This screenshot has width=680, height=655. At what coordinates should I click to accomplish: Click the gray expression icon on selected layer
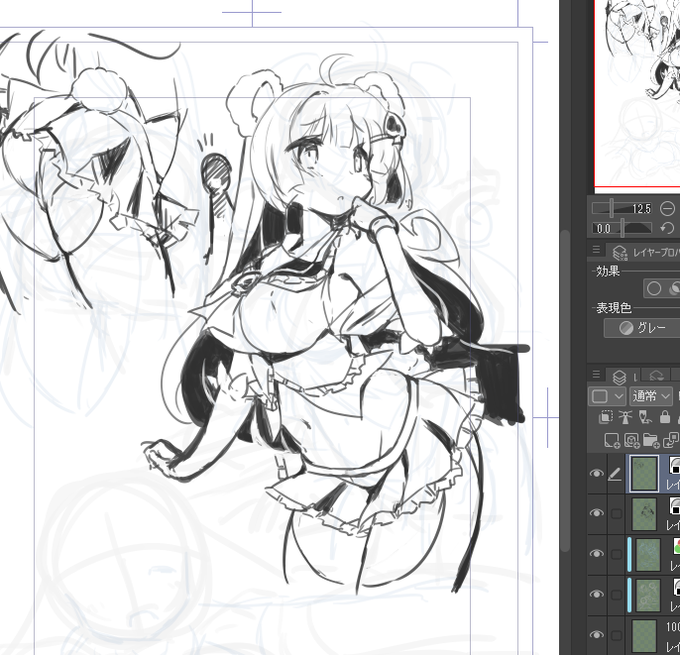click(x=675, y=465)
